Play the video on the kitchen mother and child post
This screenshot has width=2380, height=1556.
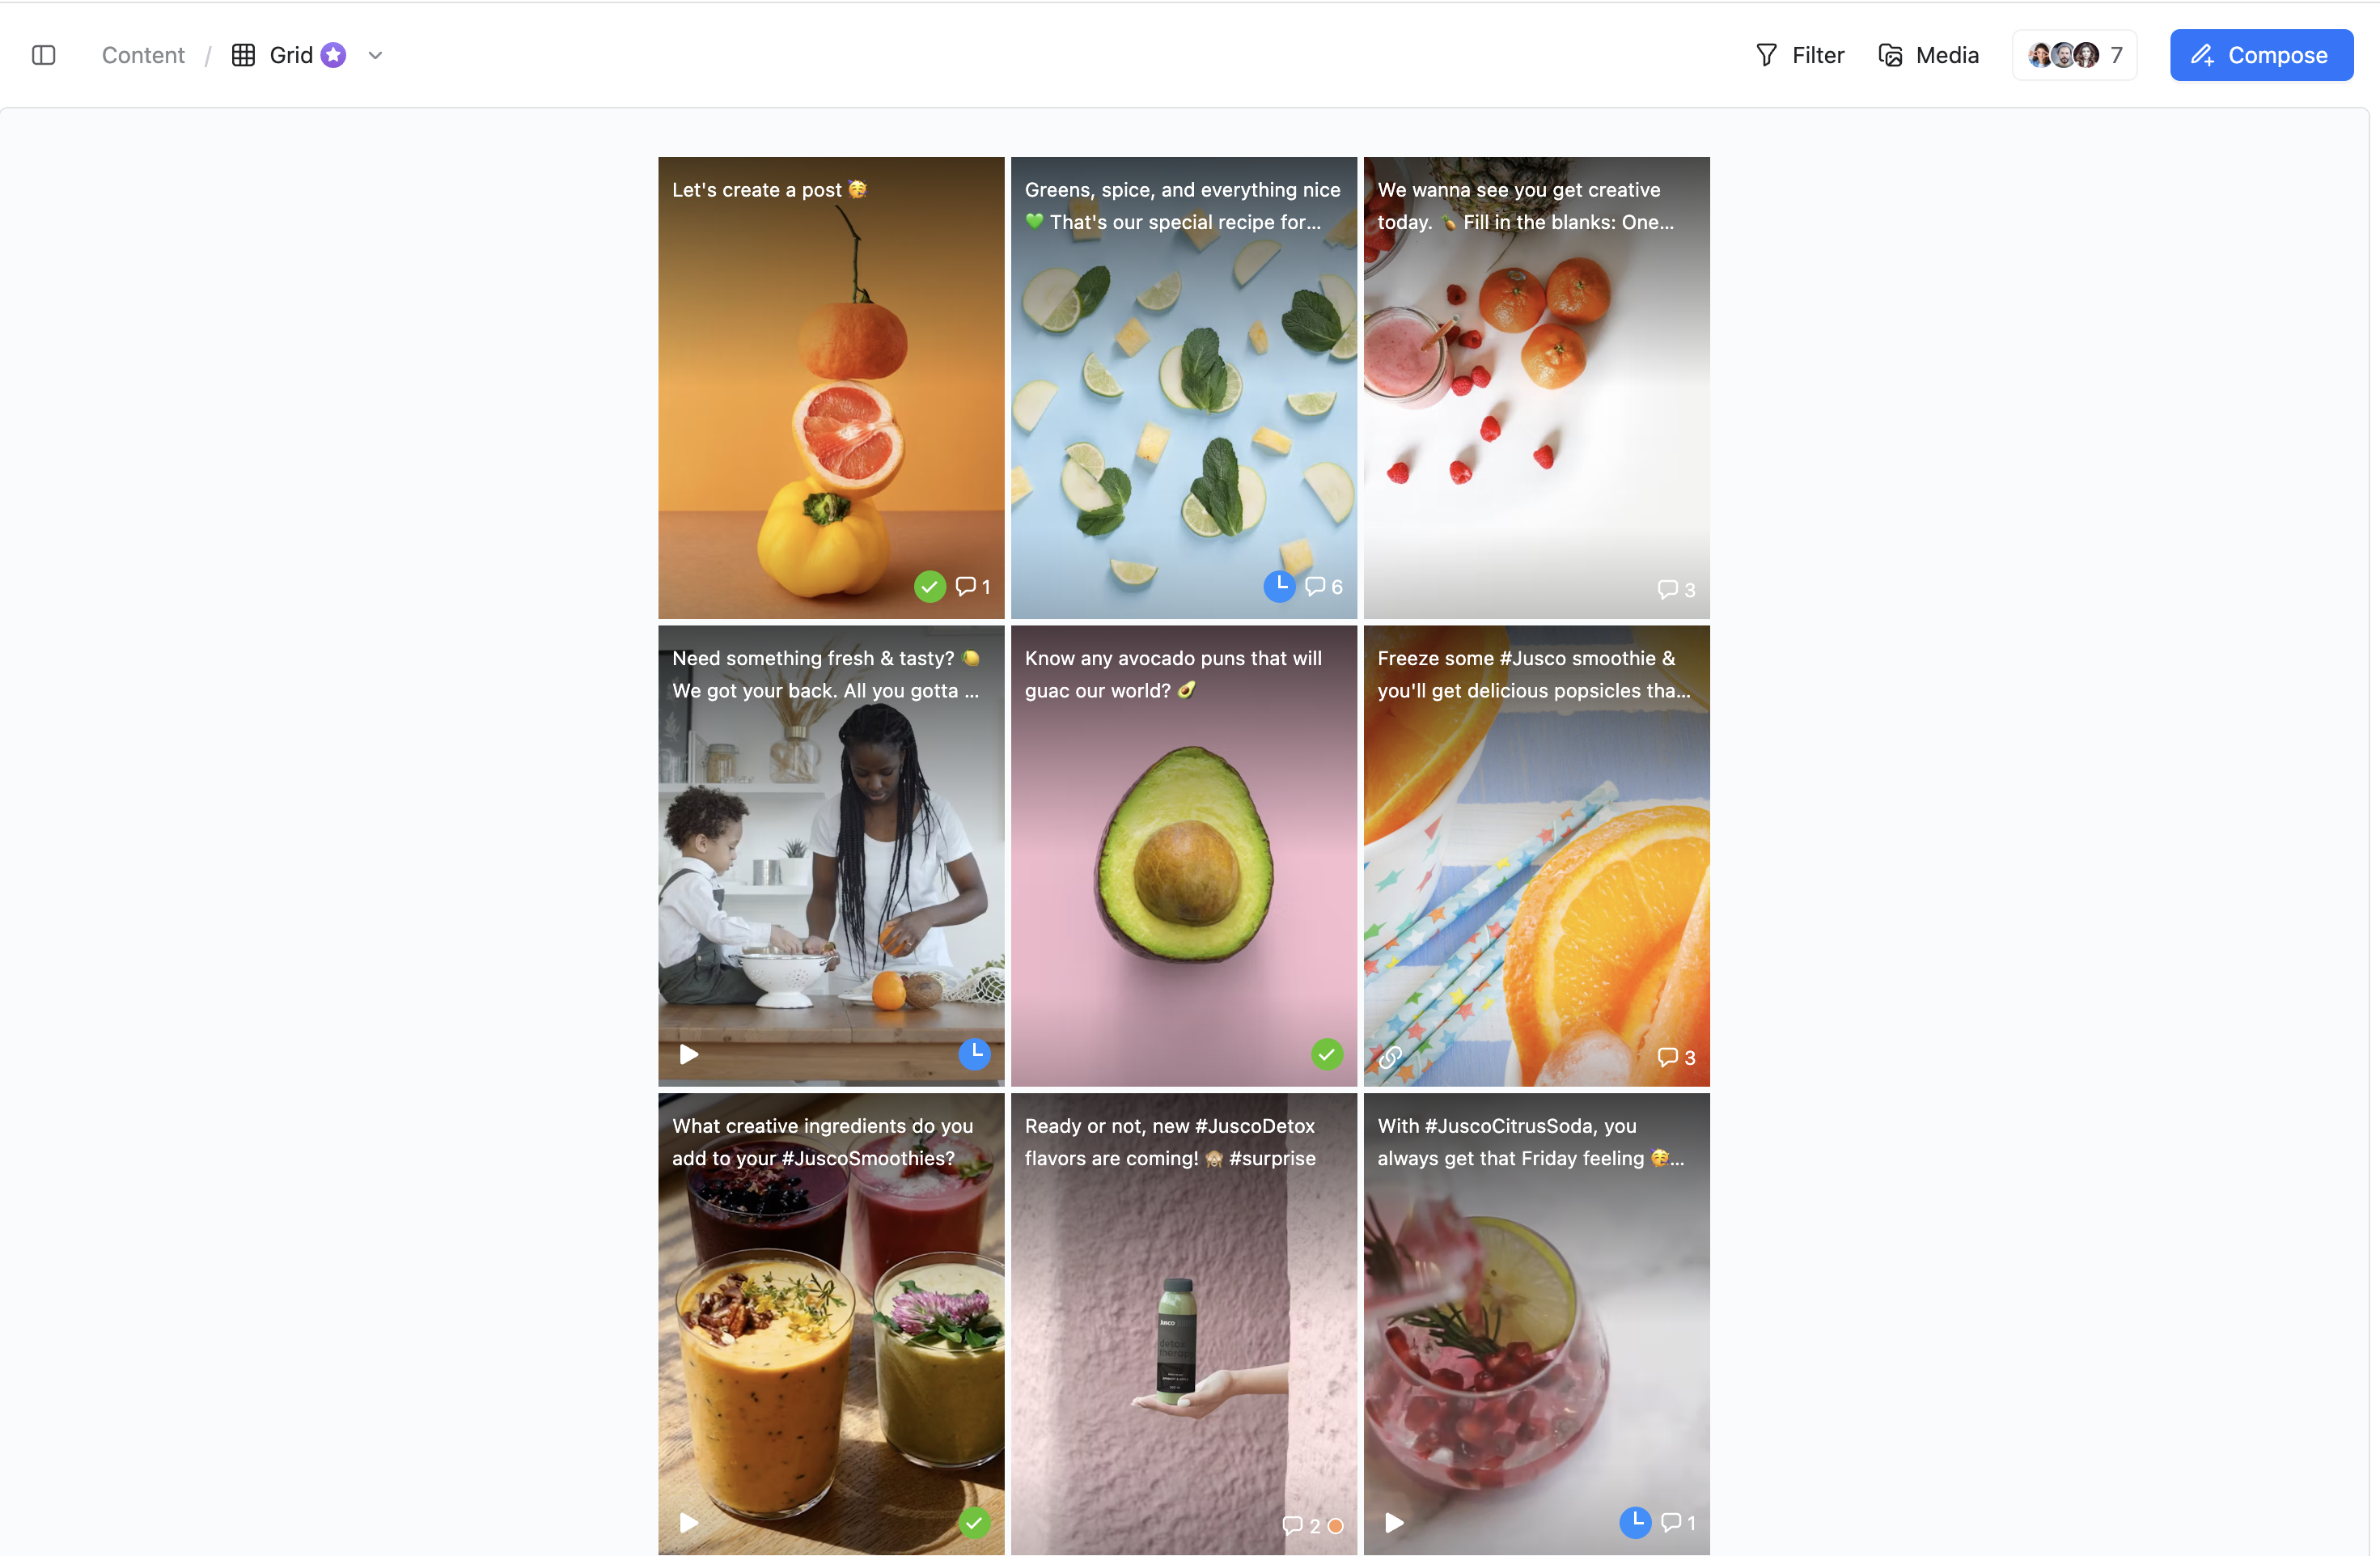click(x=689, y=1054)
